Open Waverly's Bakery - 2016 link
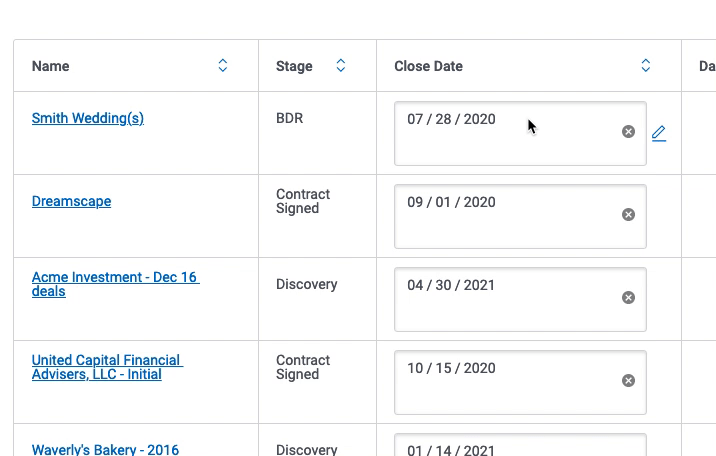 (x=105, y=450)
